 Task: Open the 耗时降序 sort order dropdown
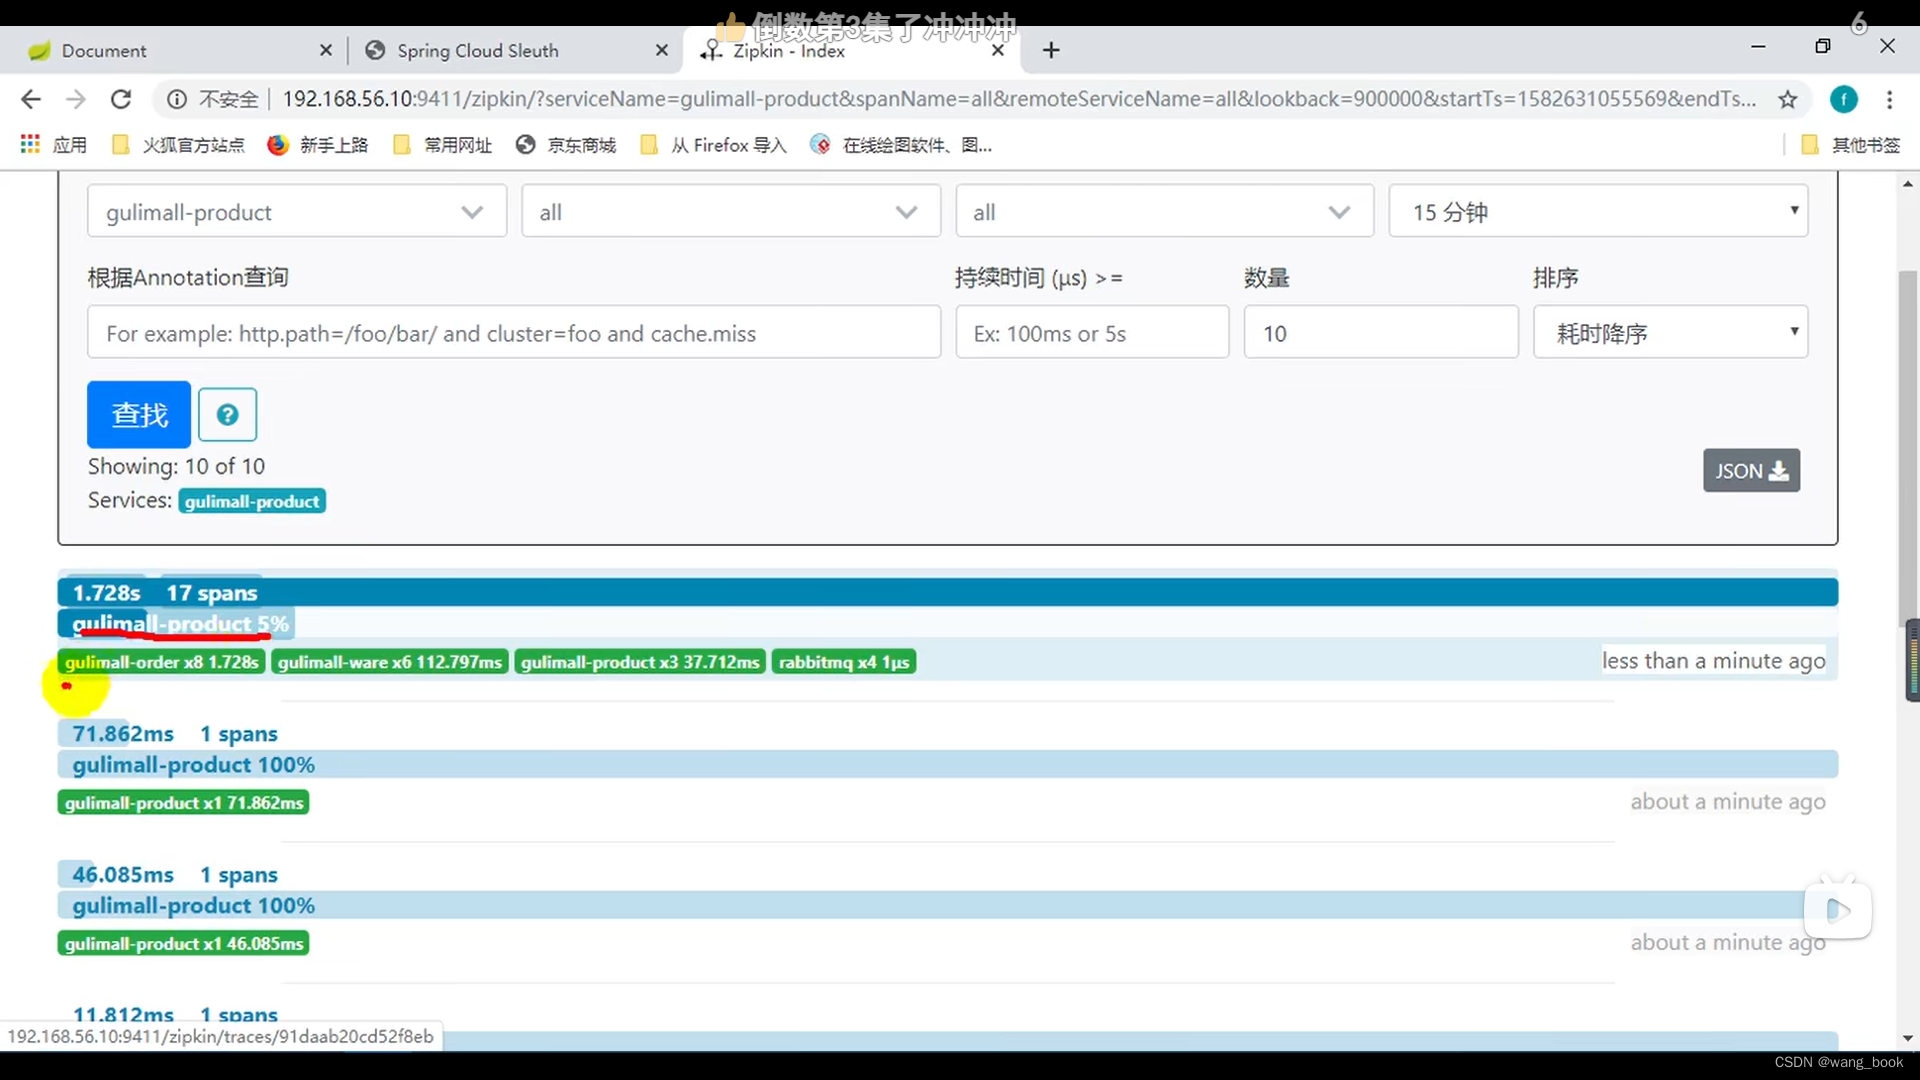pos(1671,332)
